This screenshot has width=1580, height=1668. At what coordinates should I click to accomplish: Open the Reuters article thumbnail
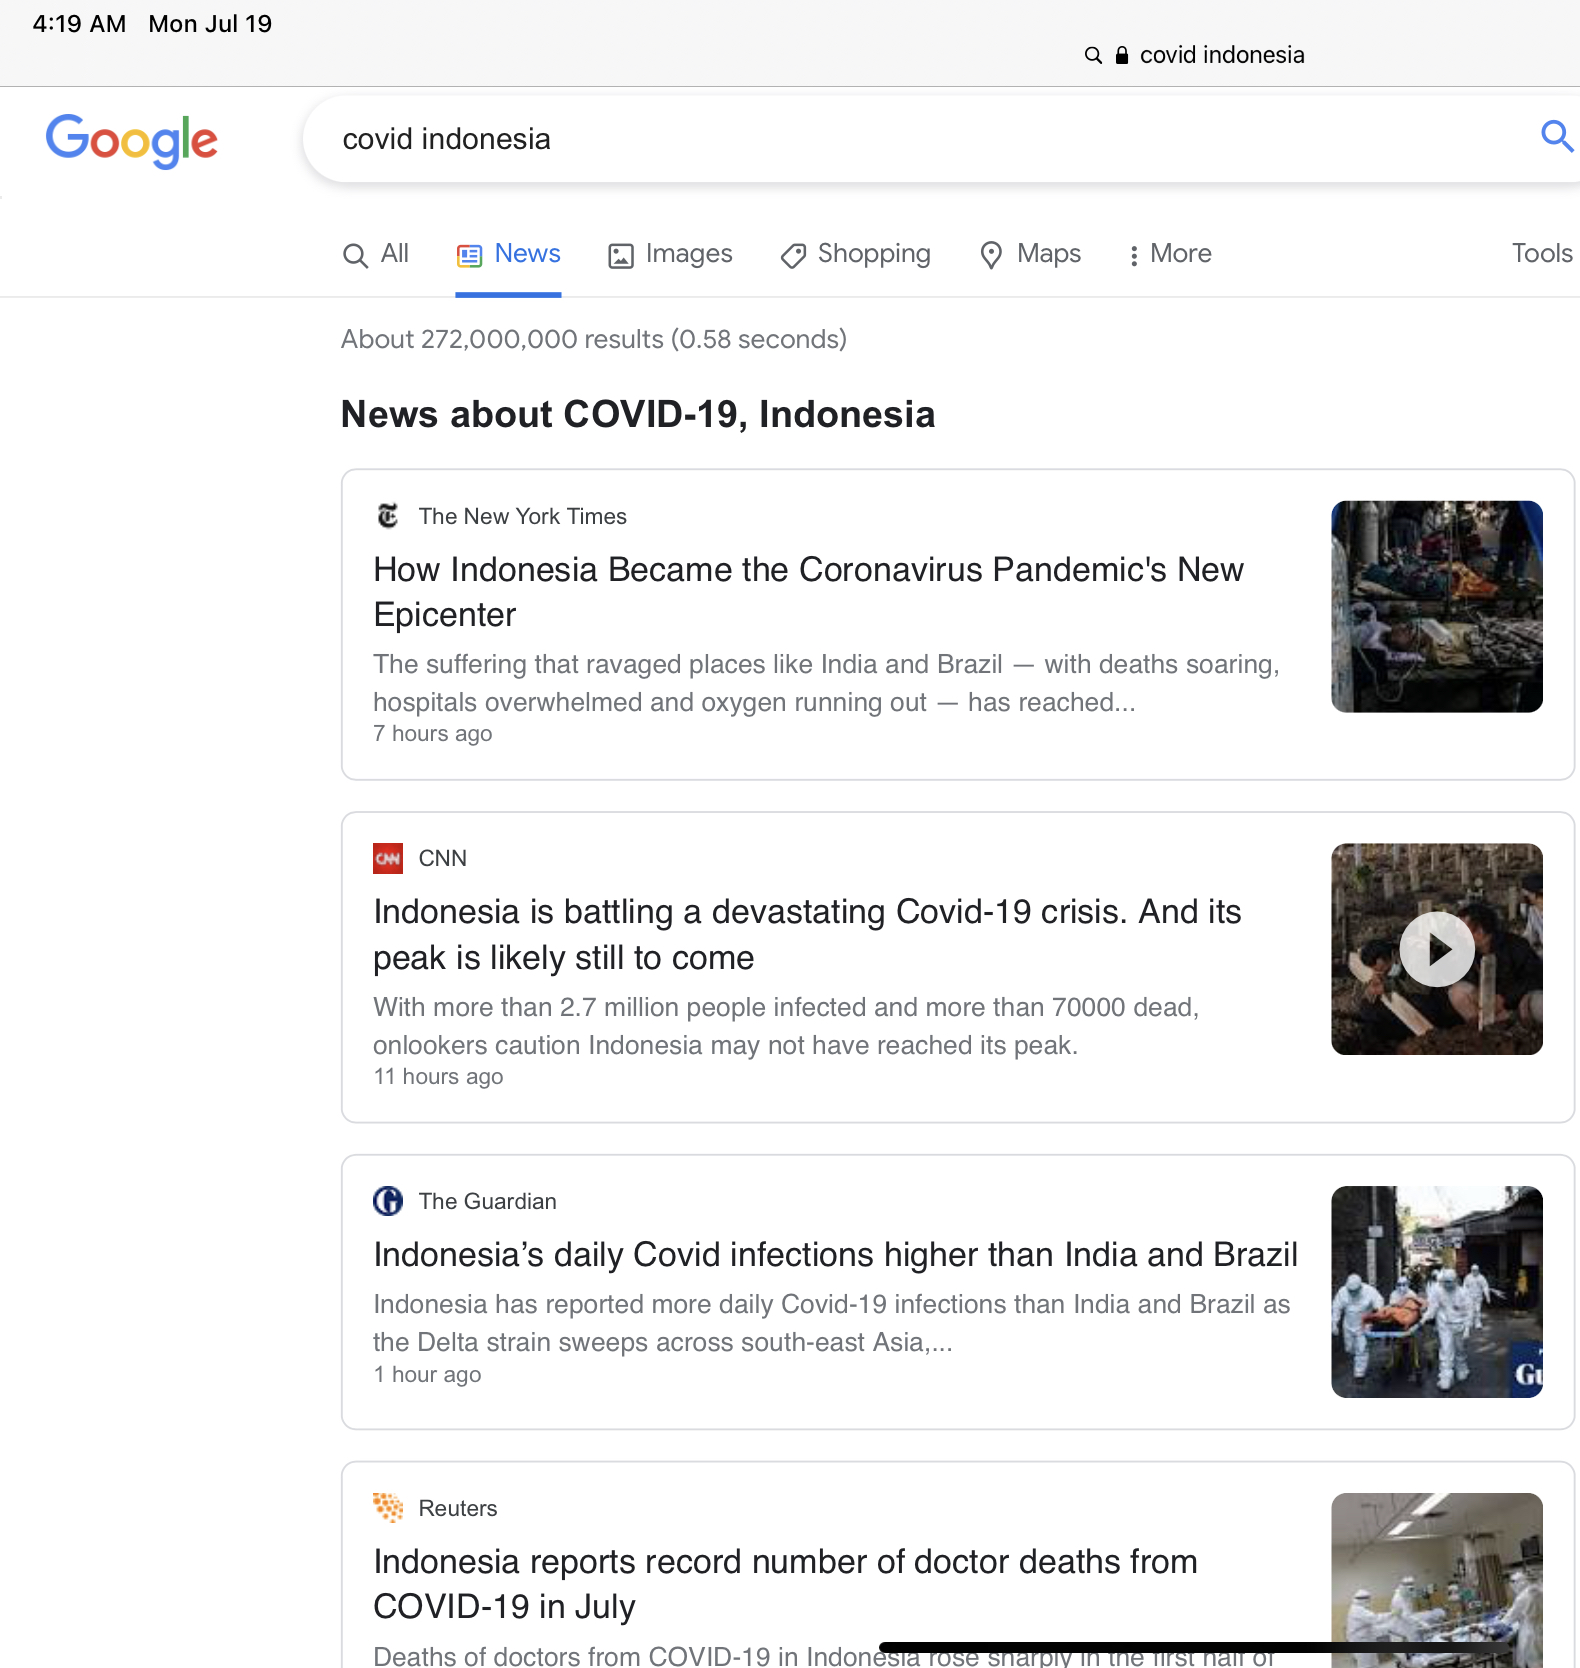1437,1580
